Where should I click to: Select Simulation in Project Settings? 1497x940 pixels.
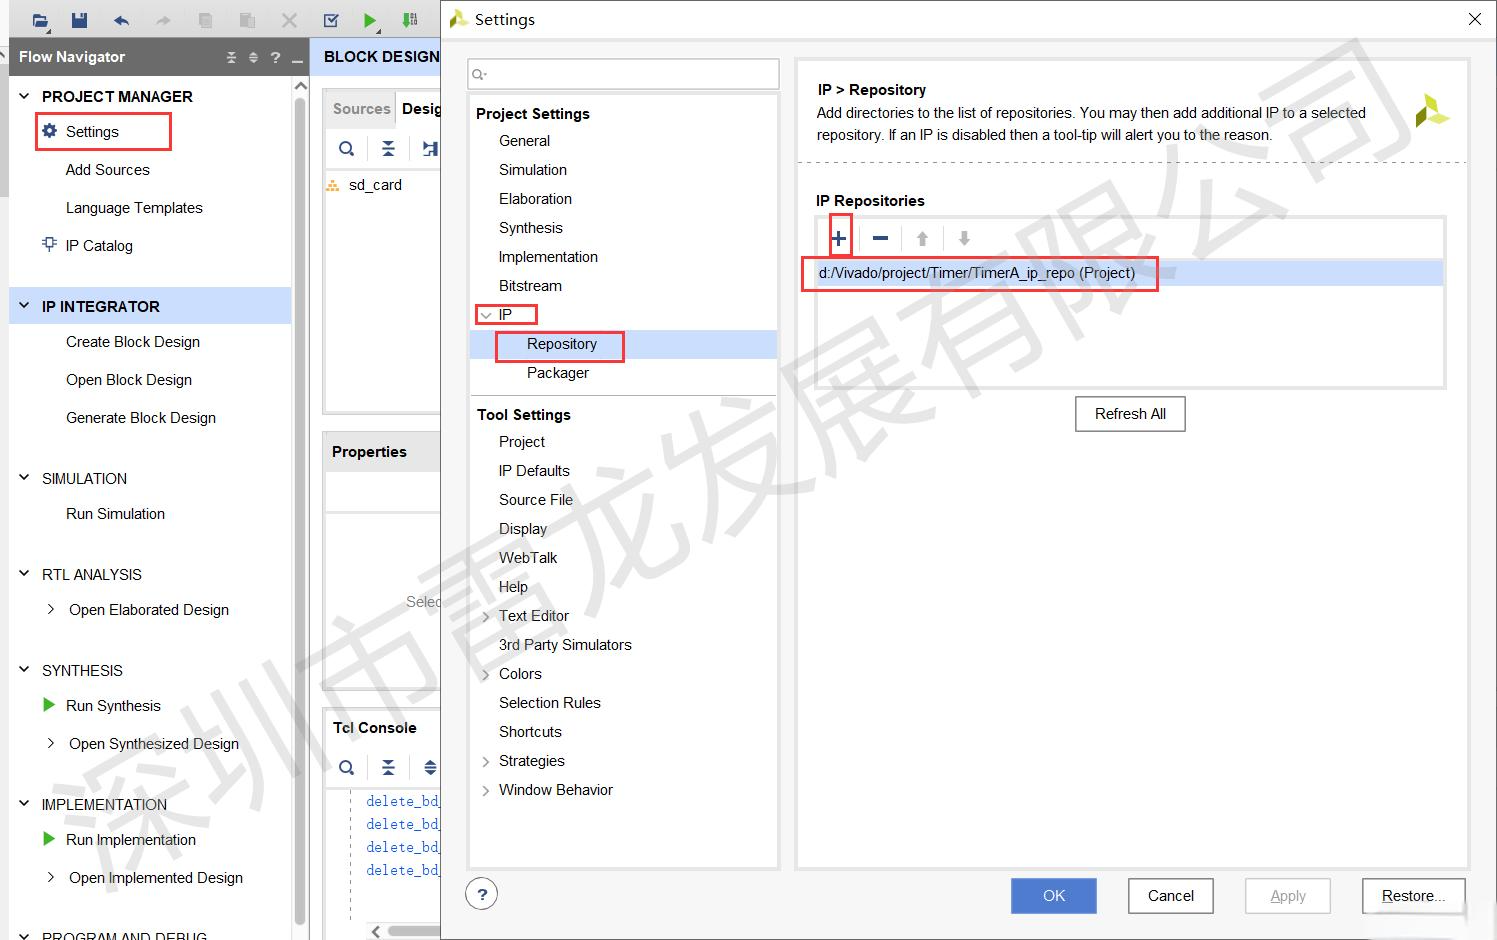533,170
